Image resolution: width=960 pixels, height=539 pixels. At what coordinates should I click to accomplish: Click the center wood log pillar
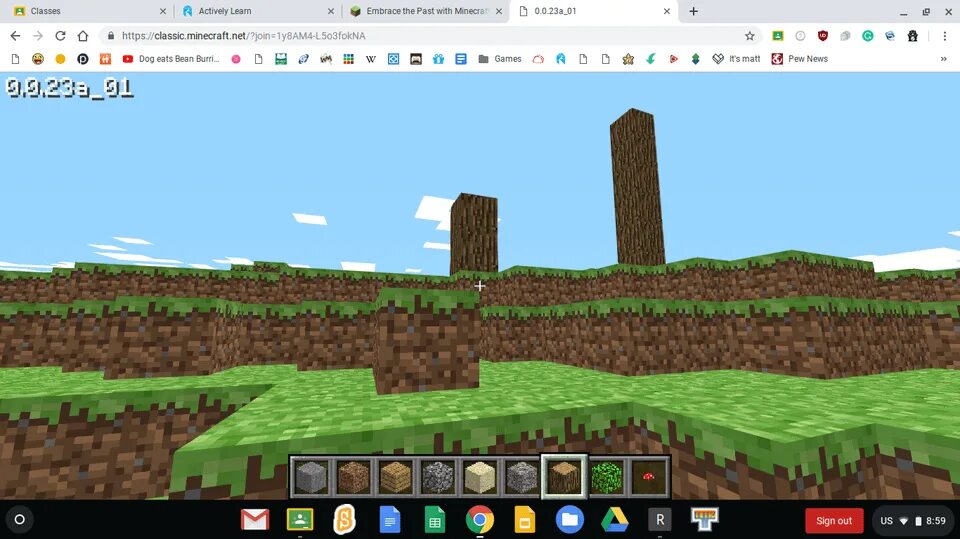[474, 233]
